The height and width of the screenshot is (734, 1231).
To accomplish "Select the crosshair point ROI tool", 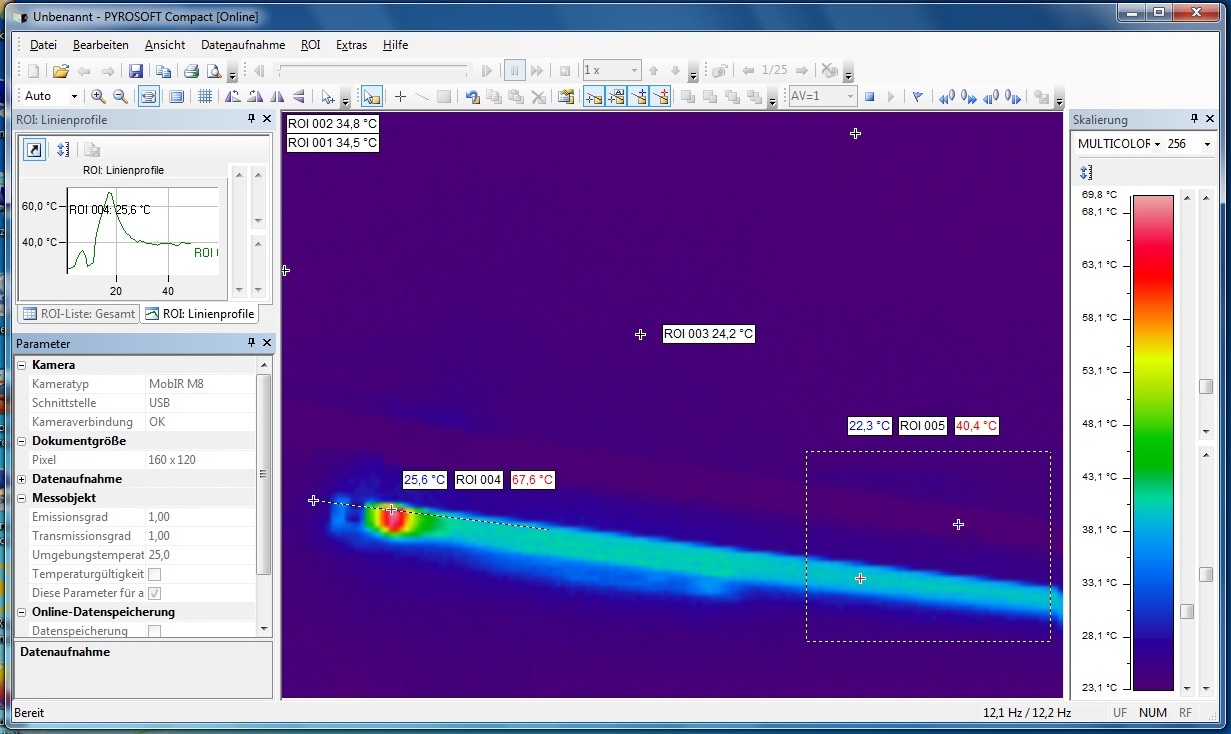I will (400, 96).
